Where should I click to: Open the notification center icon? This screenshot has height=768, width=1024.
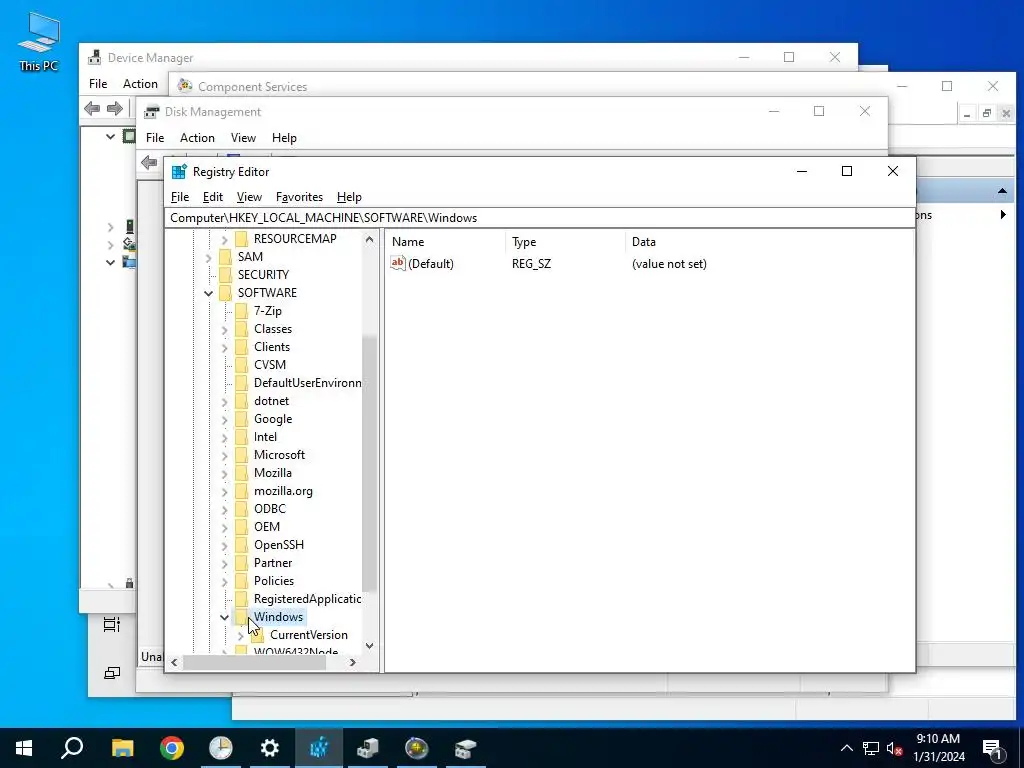point(993,748)
